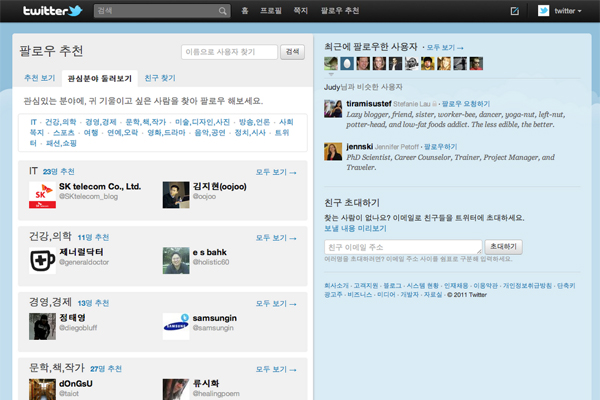
Task: Expand all 건강,의학 recommendations with 모두 보기
Action: coord(276,238)
